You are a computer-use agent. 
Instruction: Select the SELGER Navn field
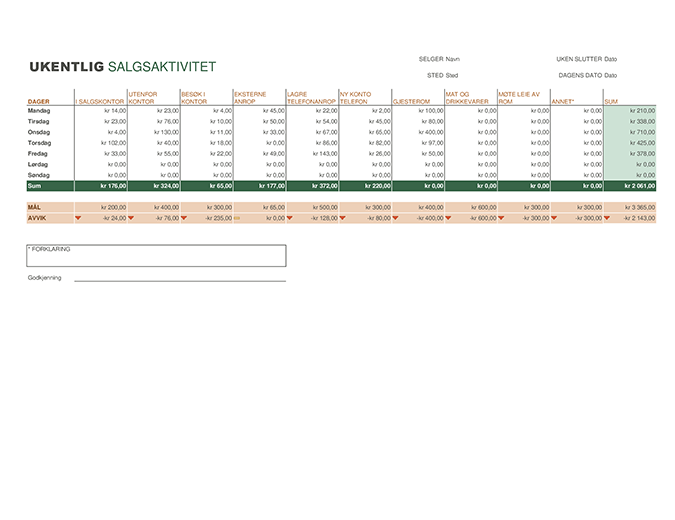click(439, 59)
